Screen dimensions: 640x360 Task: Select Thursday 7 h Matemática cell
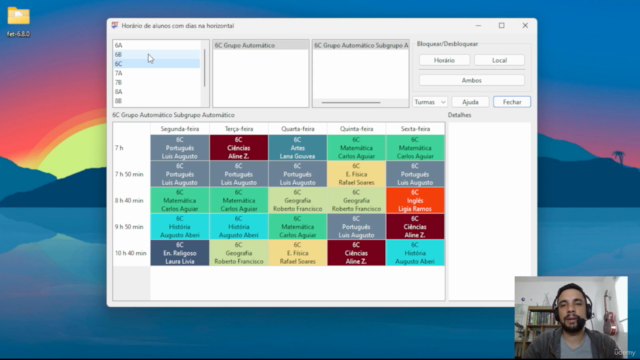pyautogui.click(x=356, y=148)
